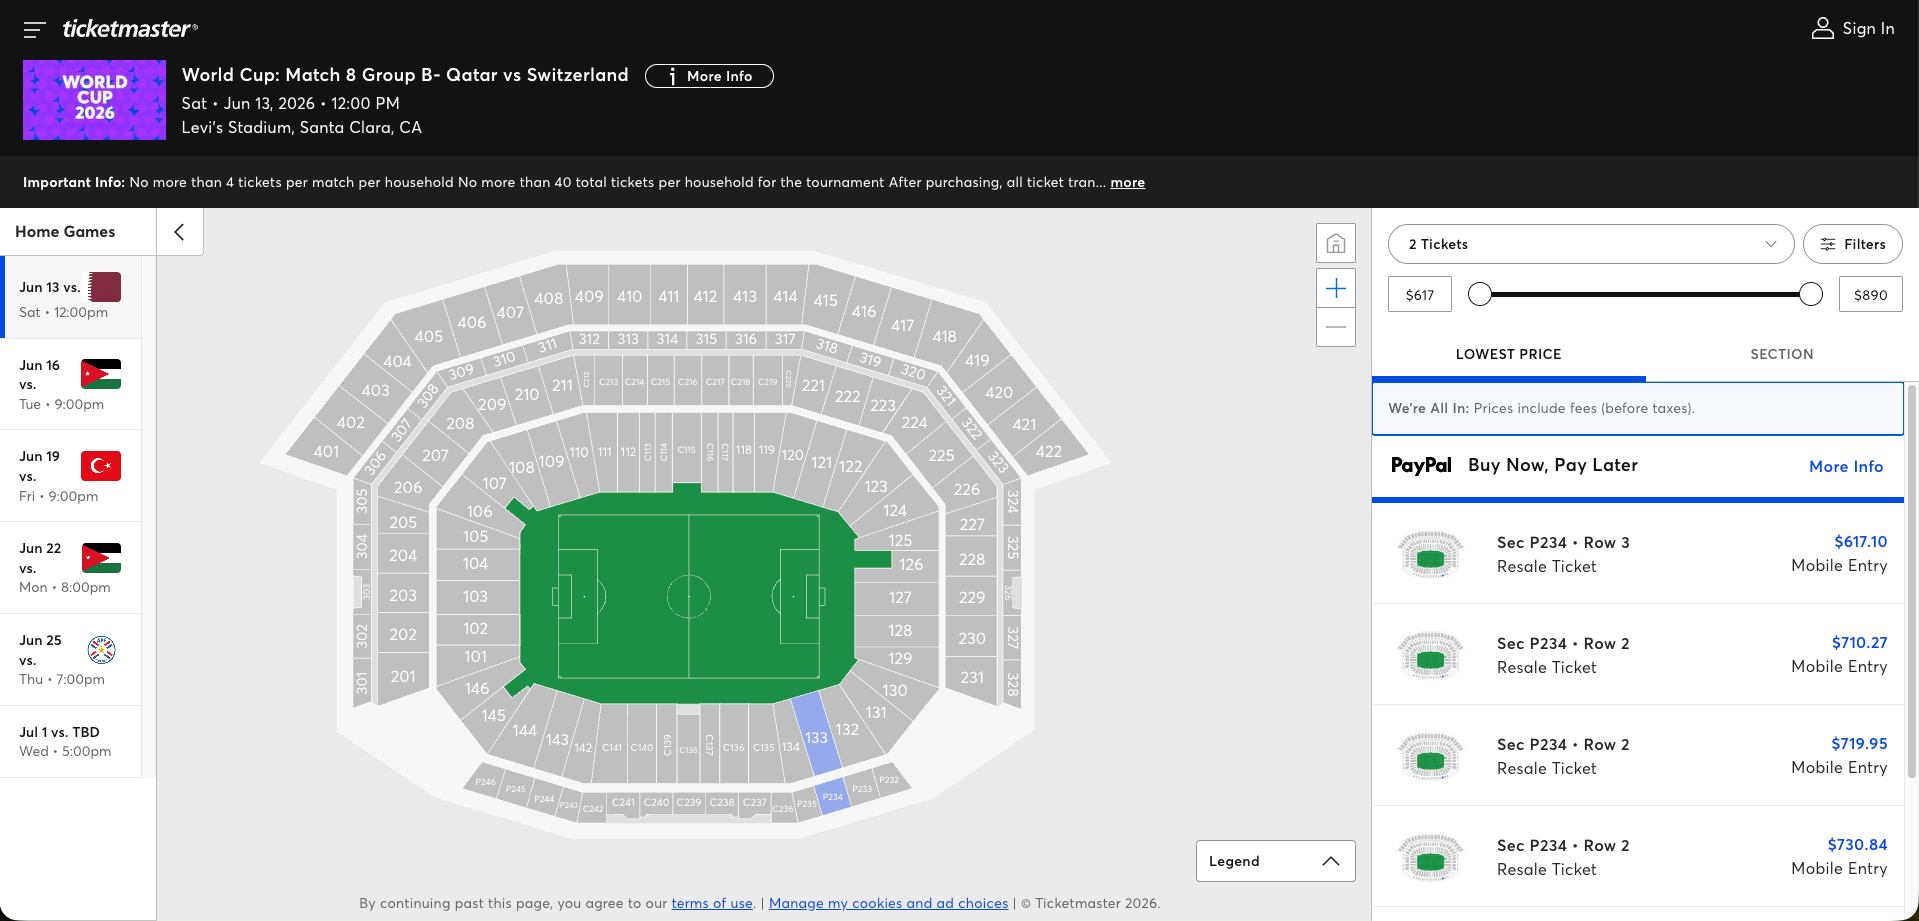Click the Sign In user icon
Viewport: 1919px width, 921px height.
(1822, 29)
